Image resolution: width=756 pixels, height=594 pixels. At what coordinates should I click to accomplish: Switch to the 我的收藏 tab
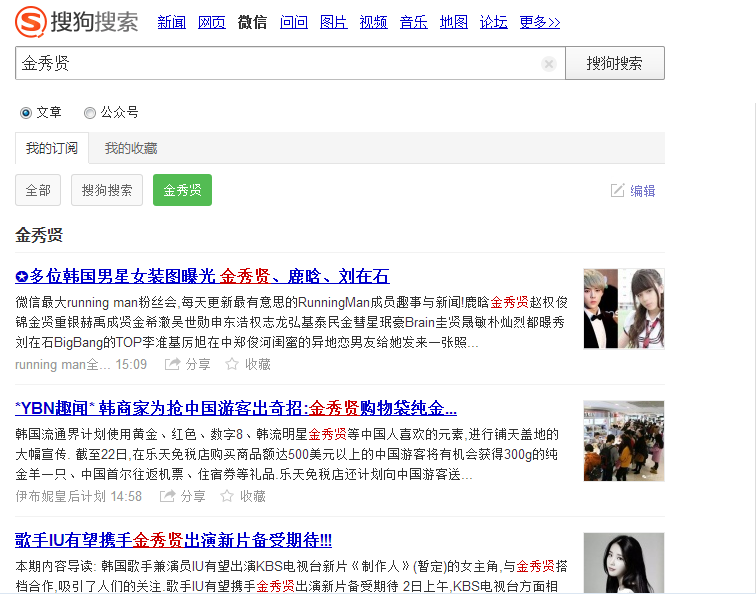click(131, 148)
